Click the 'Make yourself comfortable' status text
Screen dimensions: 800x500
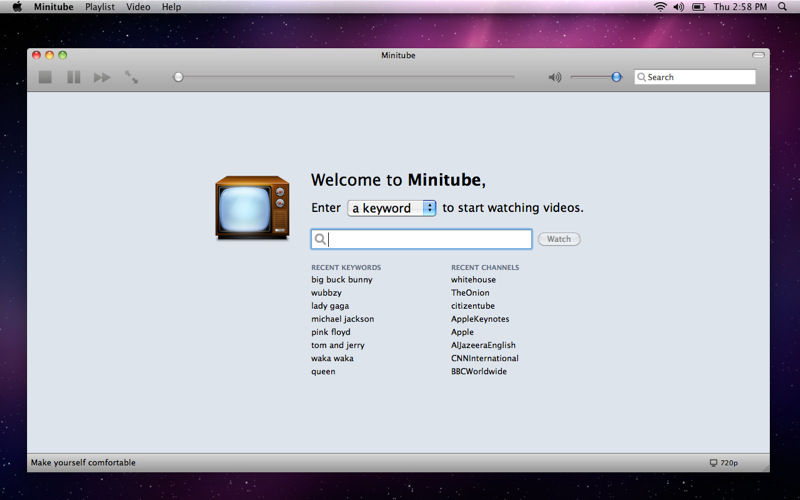(83, 463)
